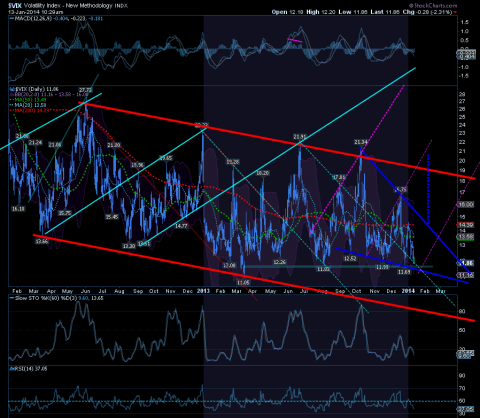Click the 'Volatility Index - New Methodology' title text

point(68,6)
